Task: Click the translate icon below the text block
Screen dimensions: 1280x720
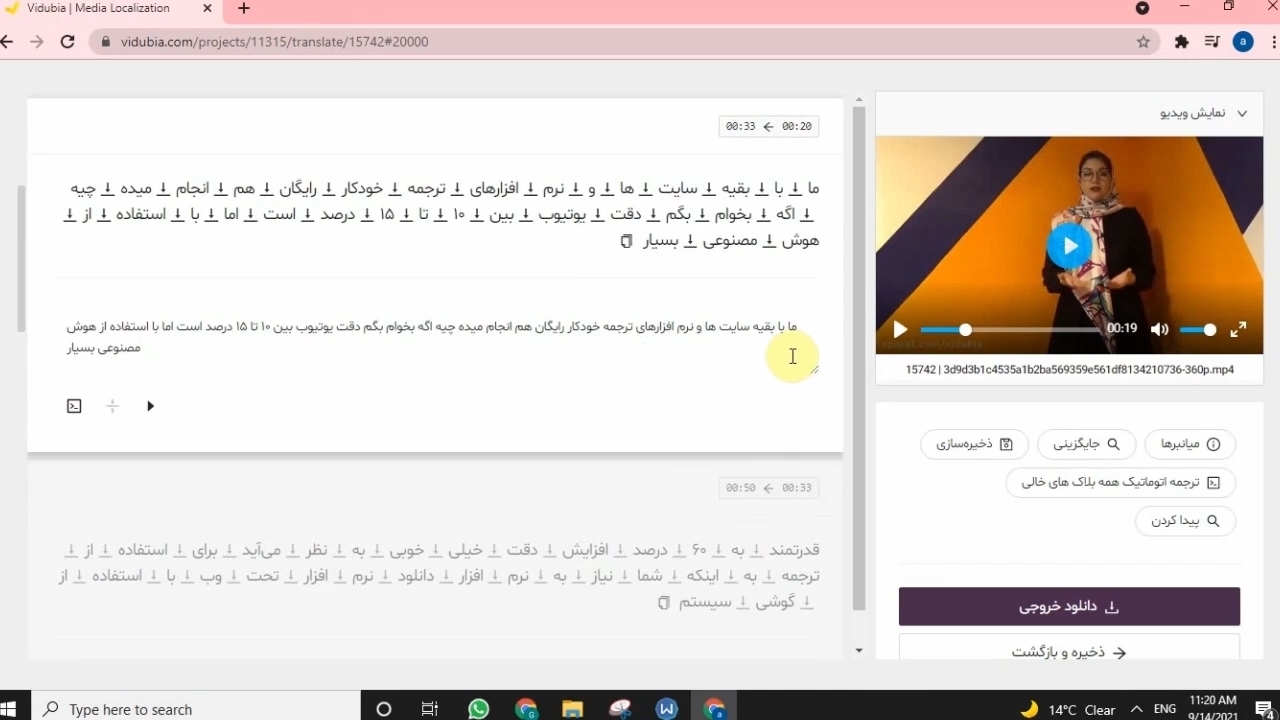Action: pos(74,406)
